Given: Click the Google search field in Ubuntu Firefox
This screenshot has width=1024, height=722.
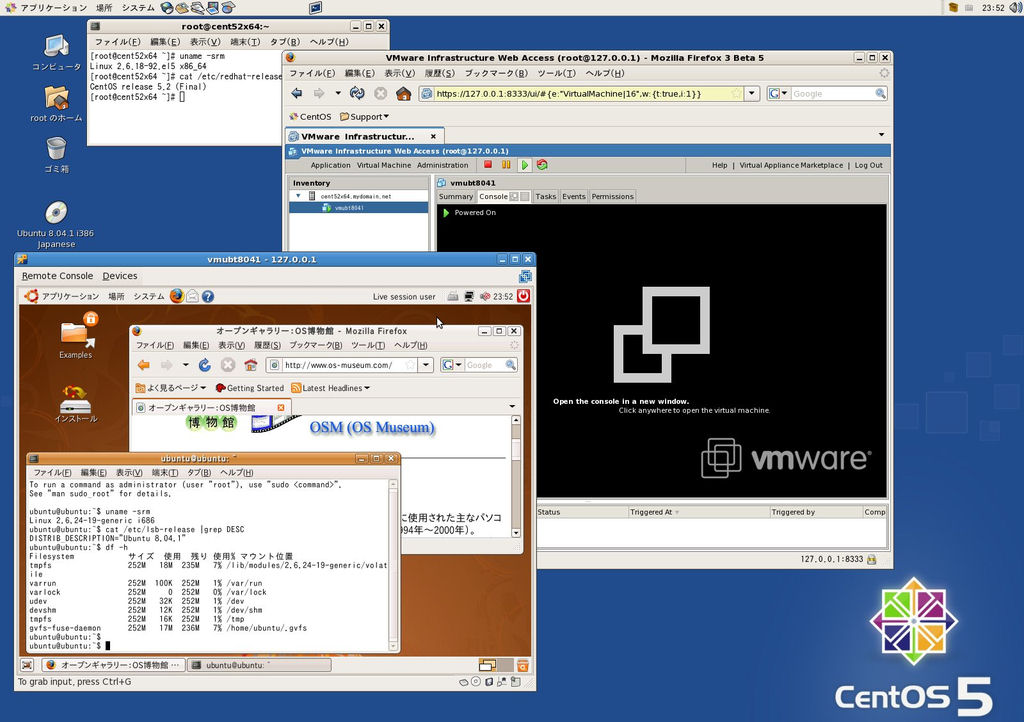Looking at the screenshot, I should 483,365.
